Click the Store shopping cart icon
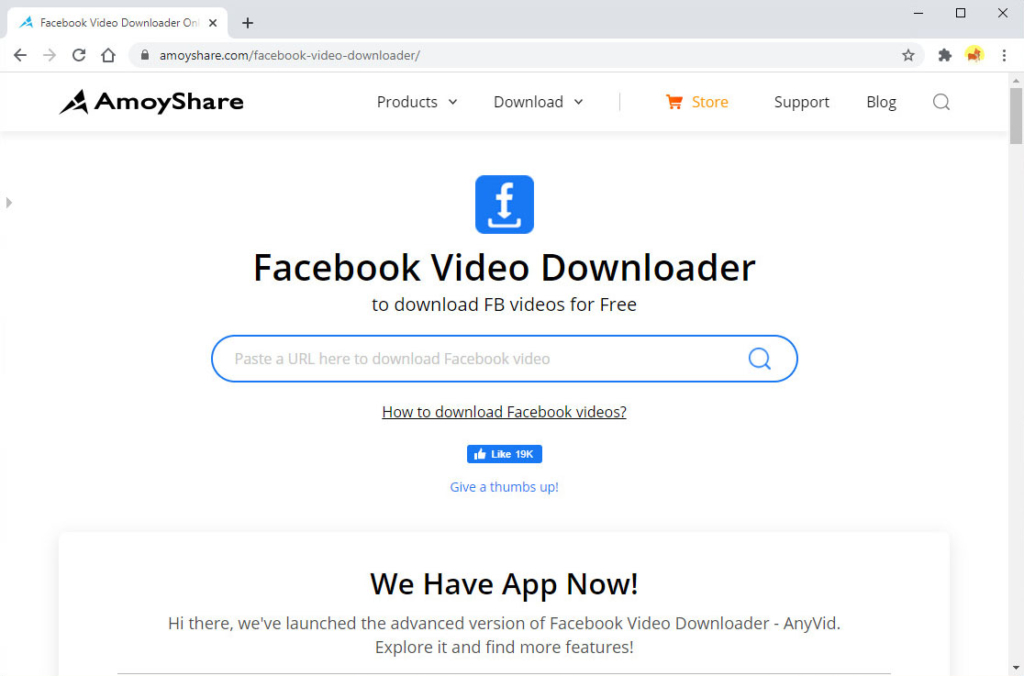1024x676 pixels. click(x=674, y=102)
